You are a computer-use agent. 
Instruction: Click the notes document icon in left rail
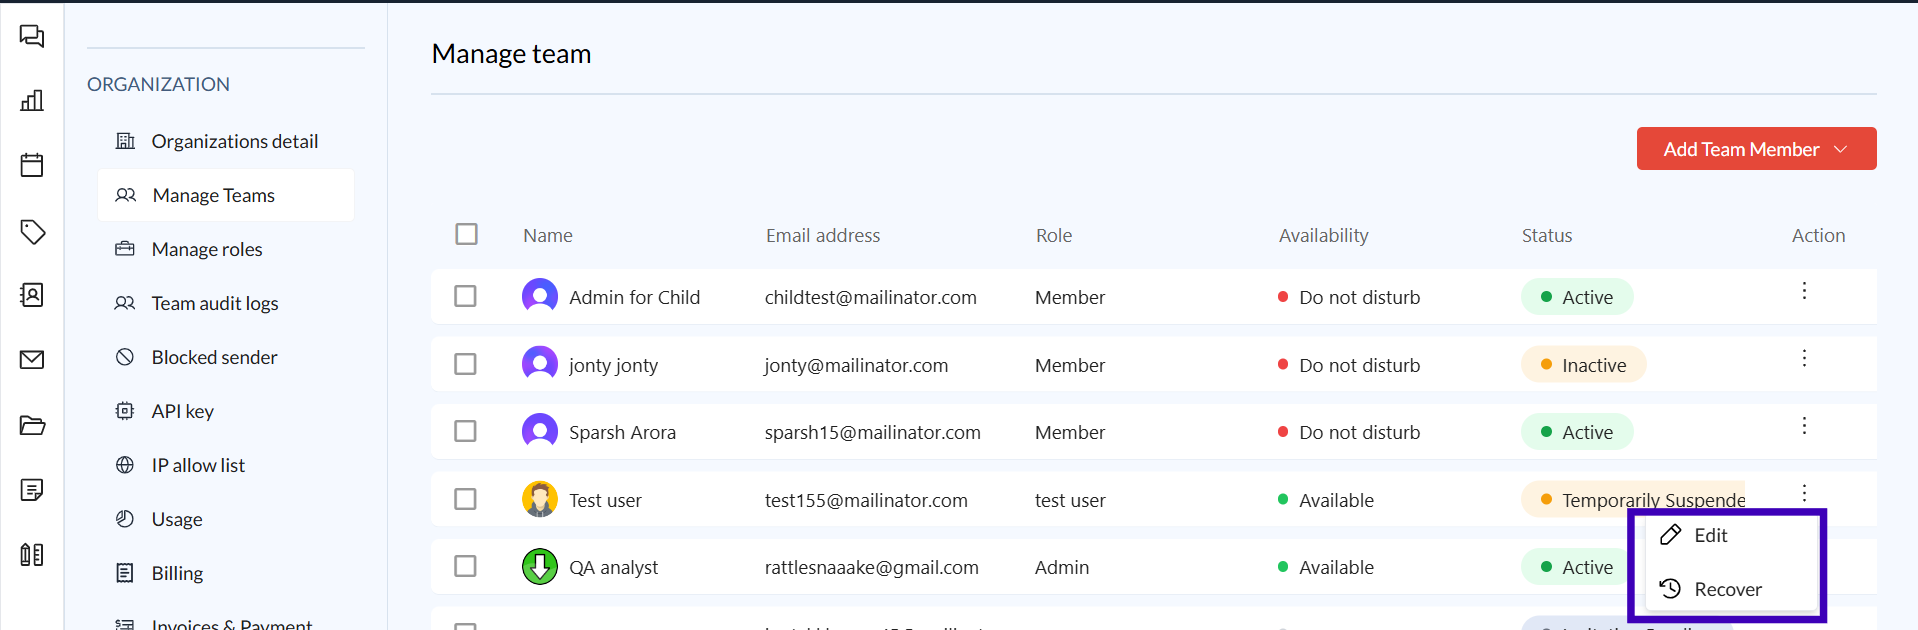click(32, 490)
